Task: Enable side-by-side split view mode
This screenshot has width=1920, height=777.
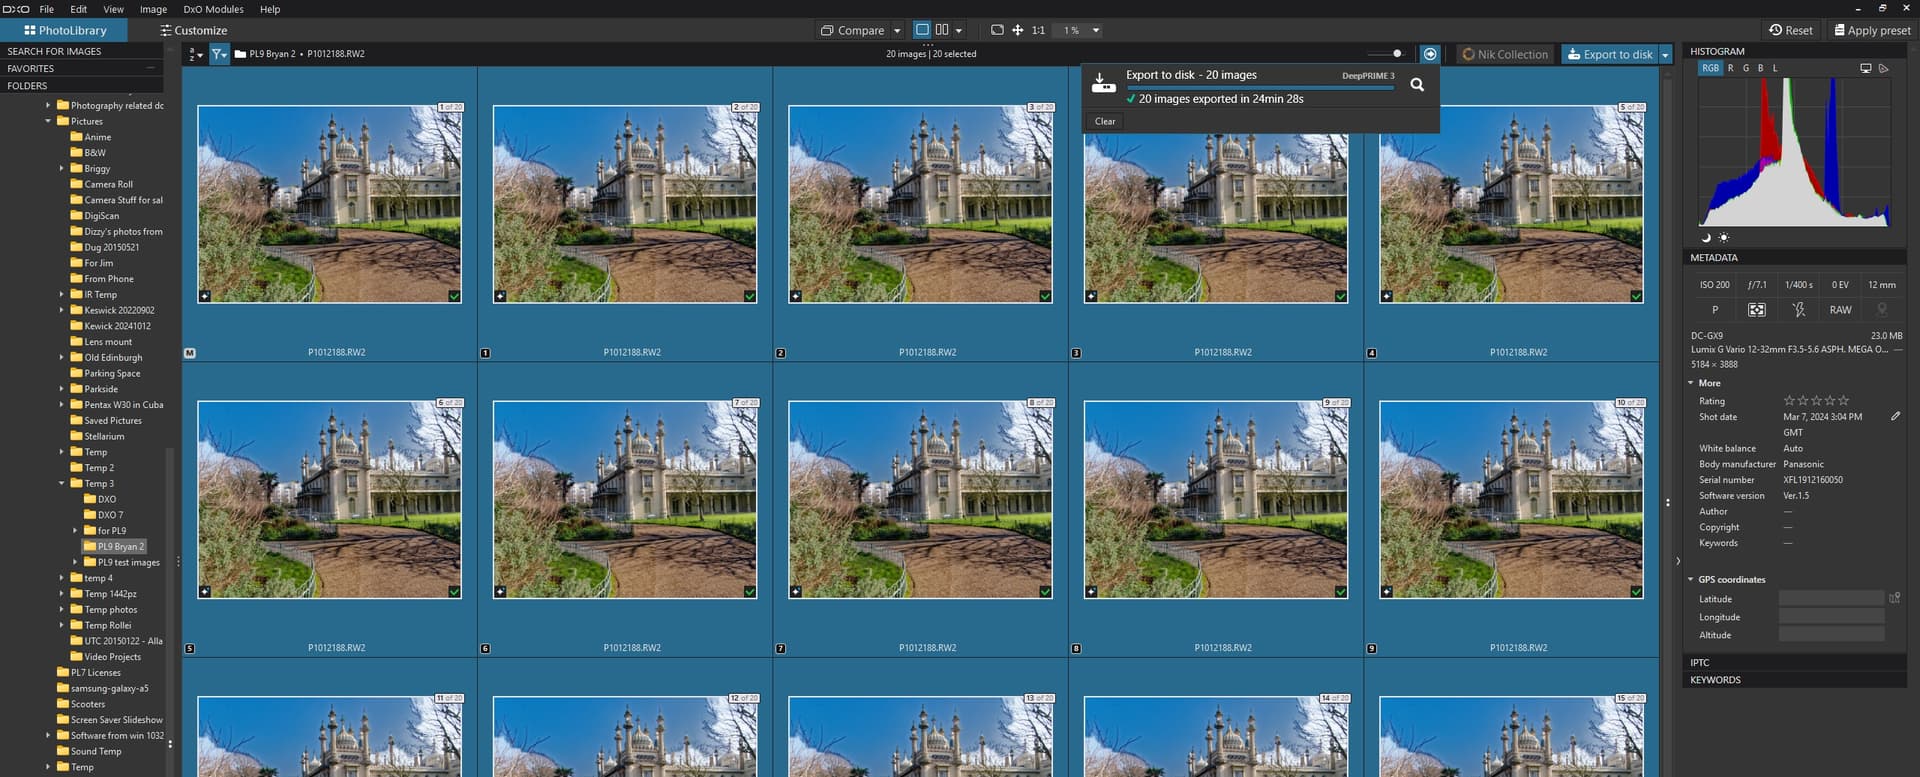Action: 942,30
